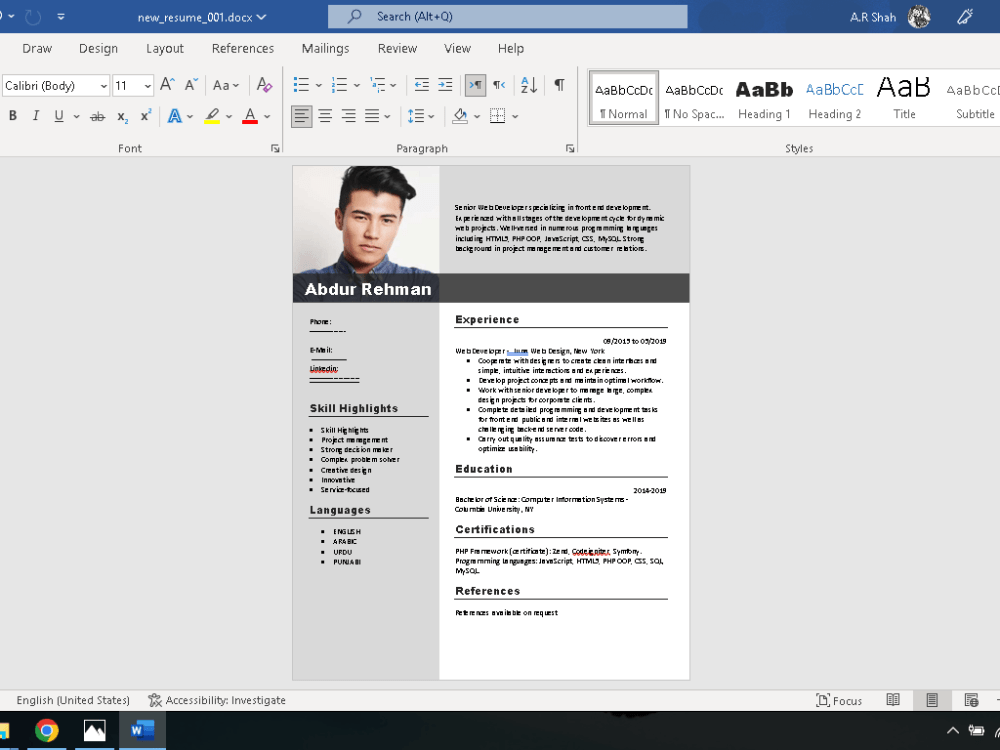Viewport: 1000px width, 750px height.
Task: Align text to the left
Action: [302, 116]
